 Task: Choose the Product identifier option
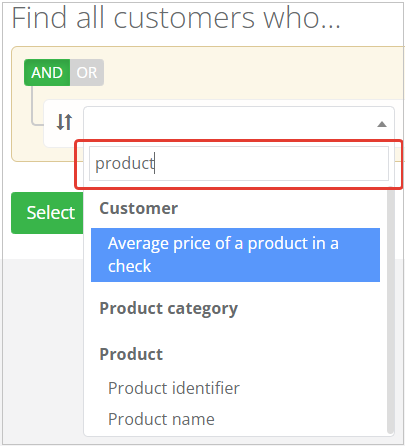click(174, 388)
